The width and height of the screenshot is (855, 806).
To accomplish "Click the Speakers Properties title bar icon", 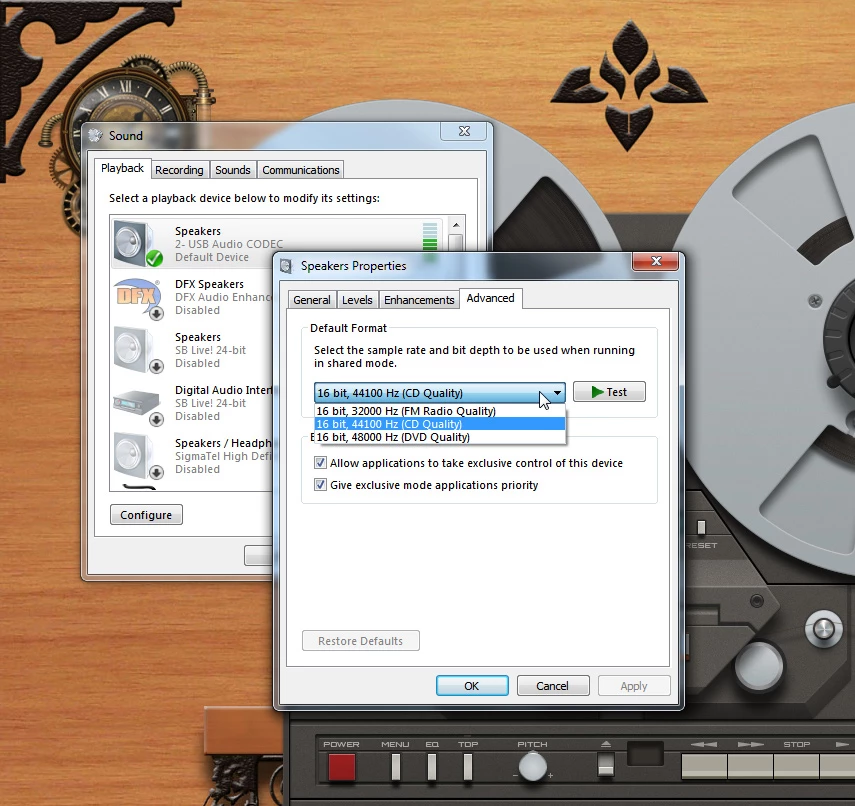I will (x=286, y=266).
